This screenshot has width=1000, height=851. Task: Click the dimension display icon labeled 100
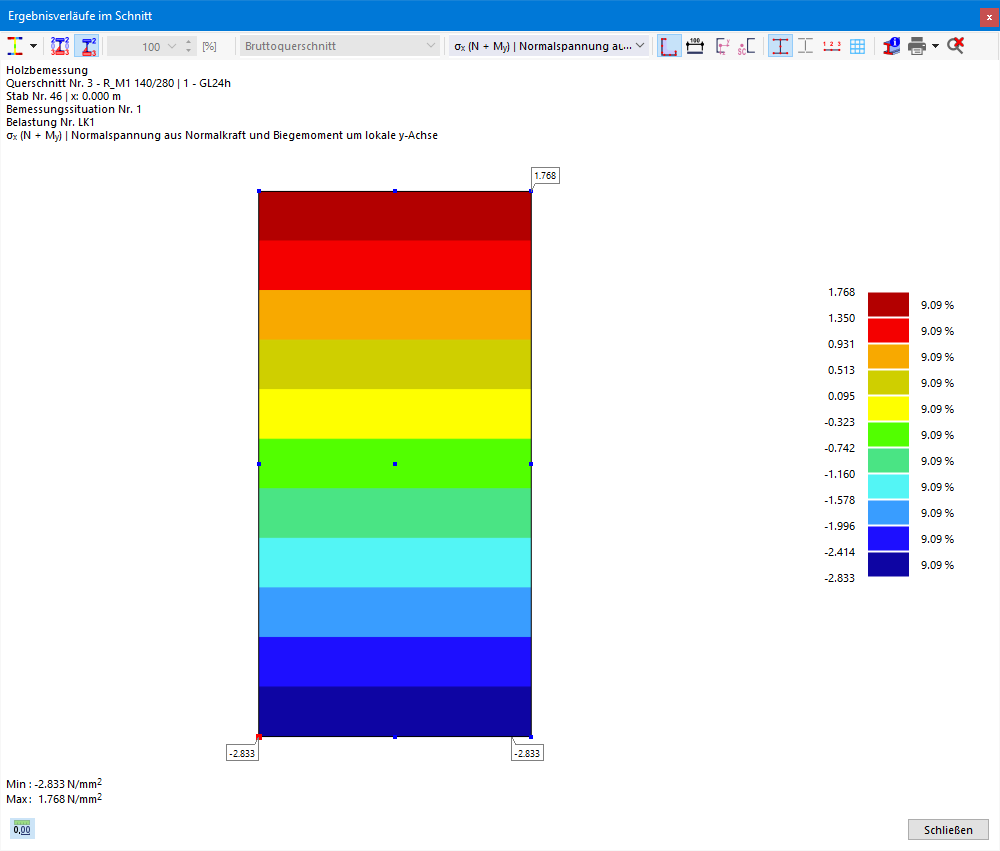click(695, 46)
